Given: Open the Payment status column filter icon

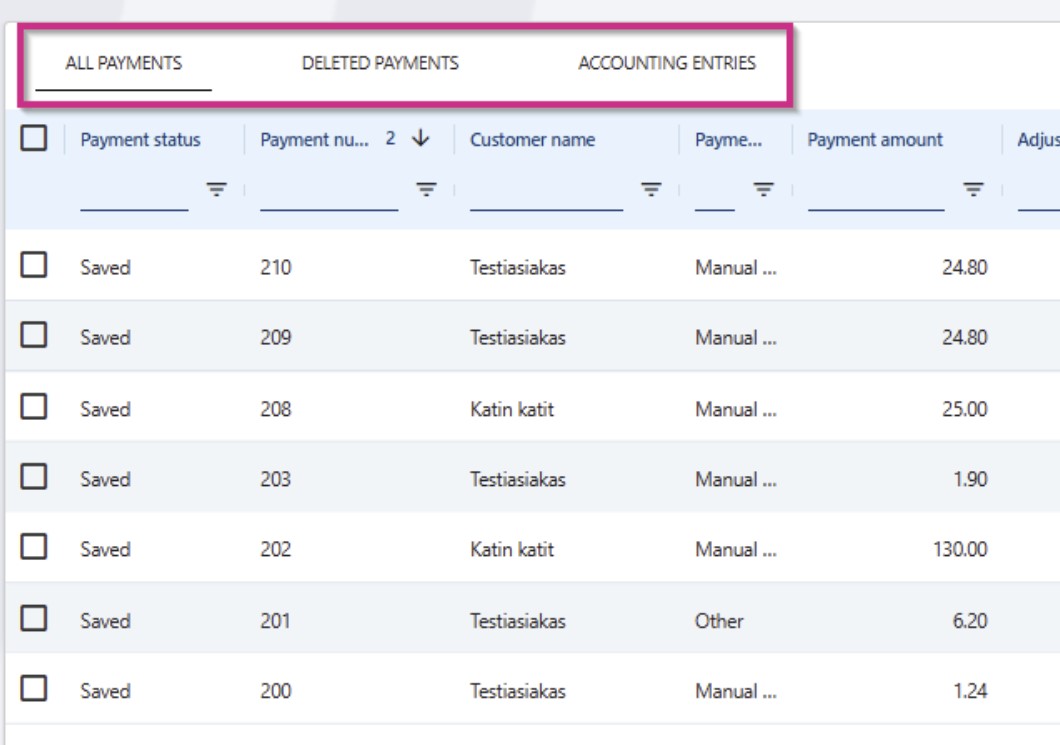Looking at the screenshot, I should [216, 189].
